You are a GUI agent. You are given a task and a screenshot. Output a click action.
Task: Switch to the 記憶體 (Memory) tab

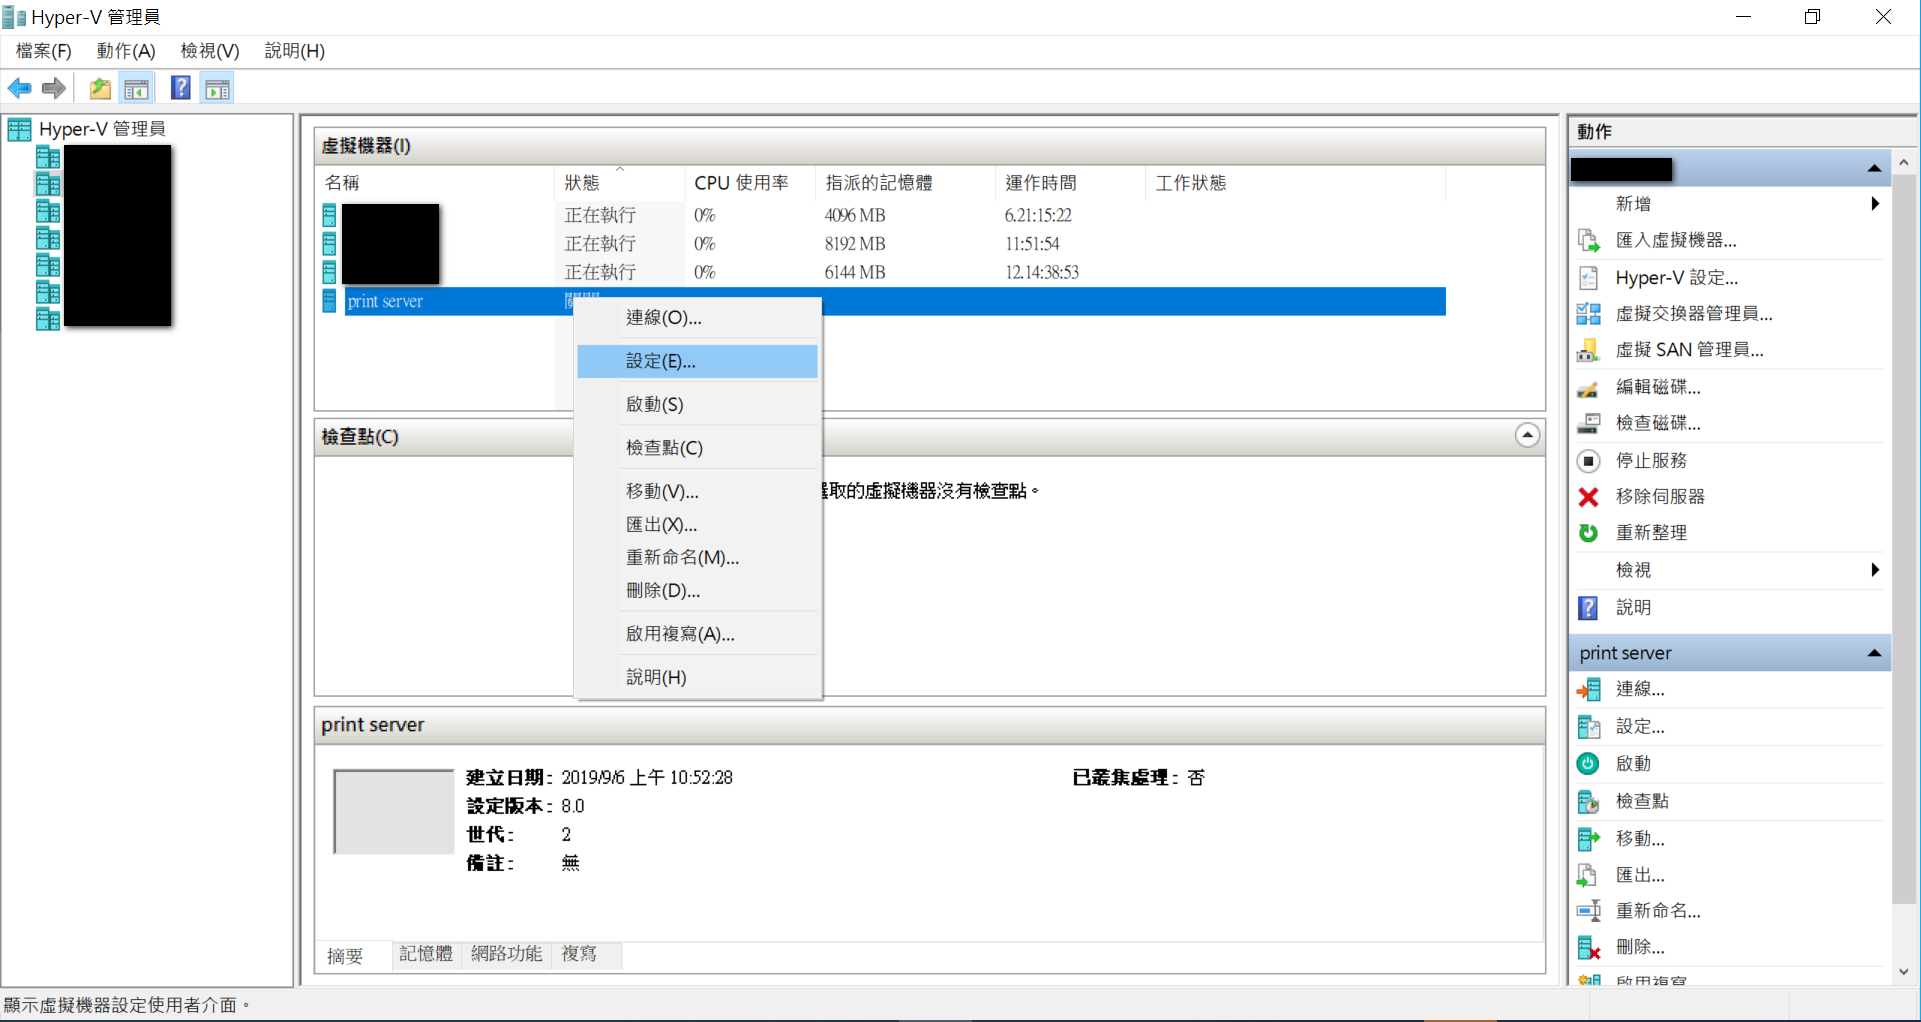(426, 954)
